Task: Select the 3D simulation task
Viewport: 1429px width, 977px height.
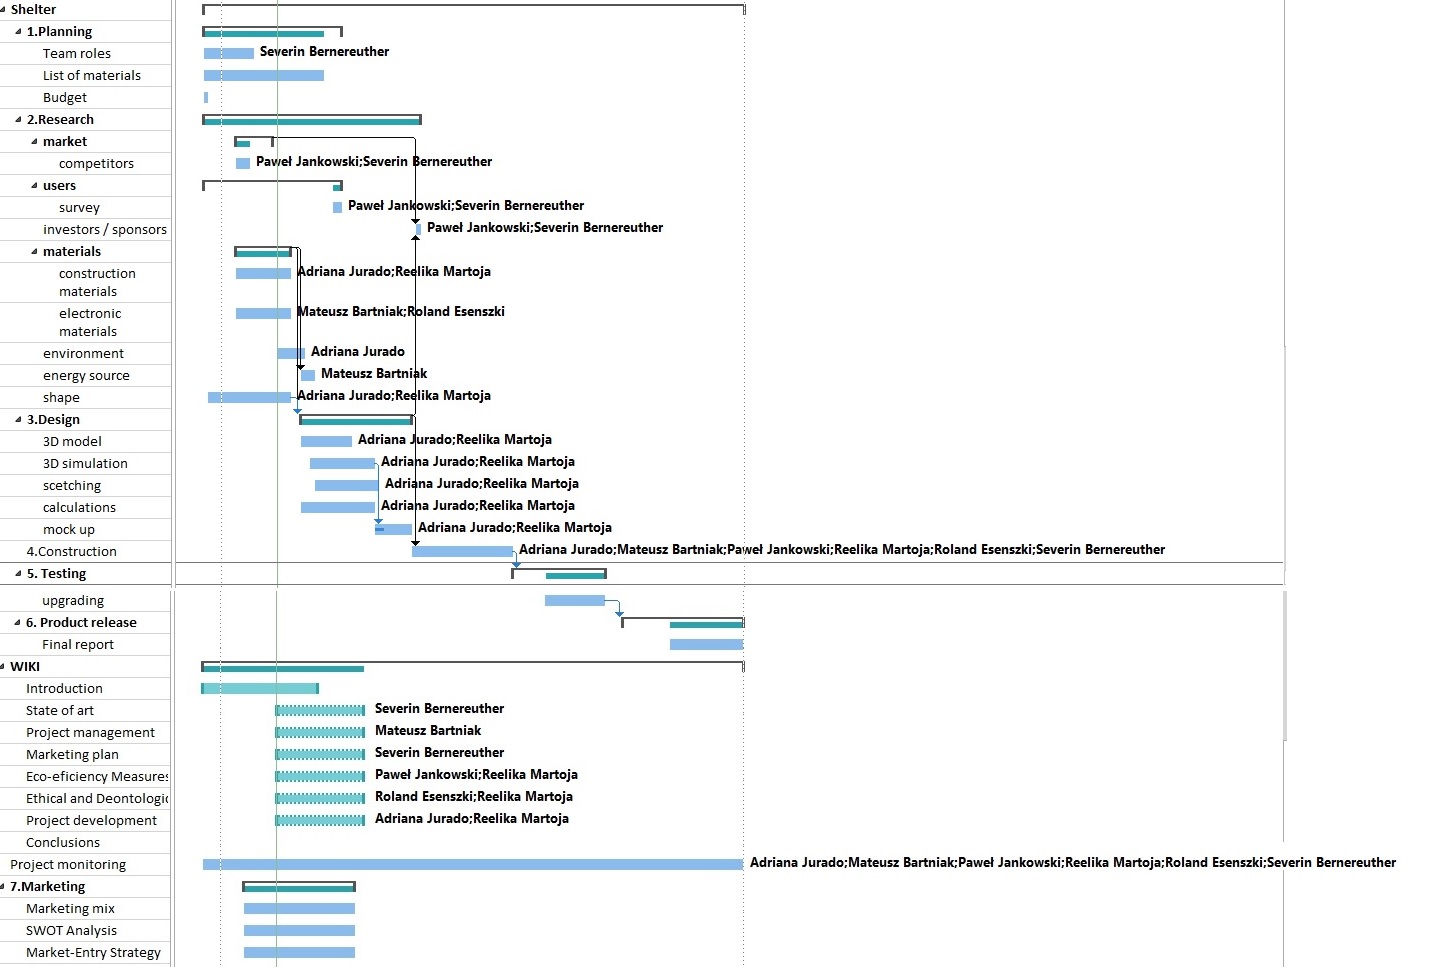Action: pyautogui.click(x=85, y=464)
